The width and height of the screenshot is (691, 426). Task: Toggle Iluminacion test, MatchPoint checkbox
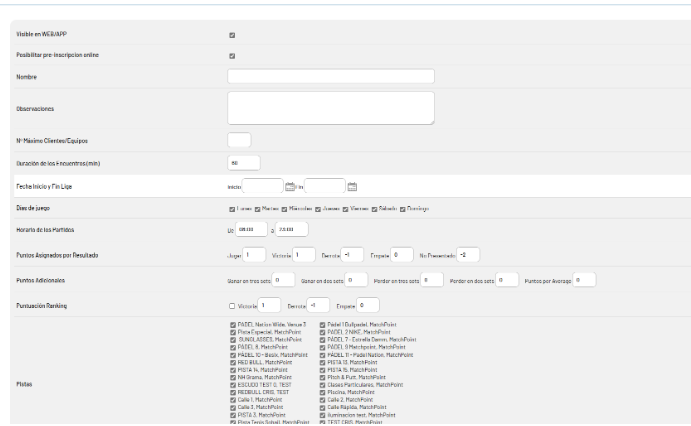coord(323,415)
